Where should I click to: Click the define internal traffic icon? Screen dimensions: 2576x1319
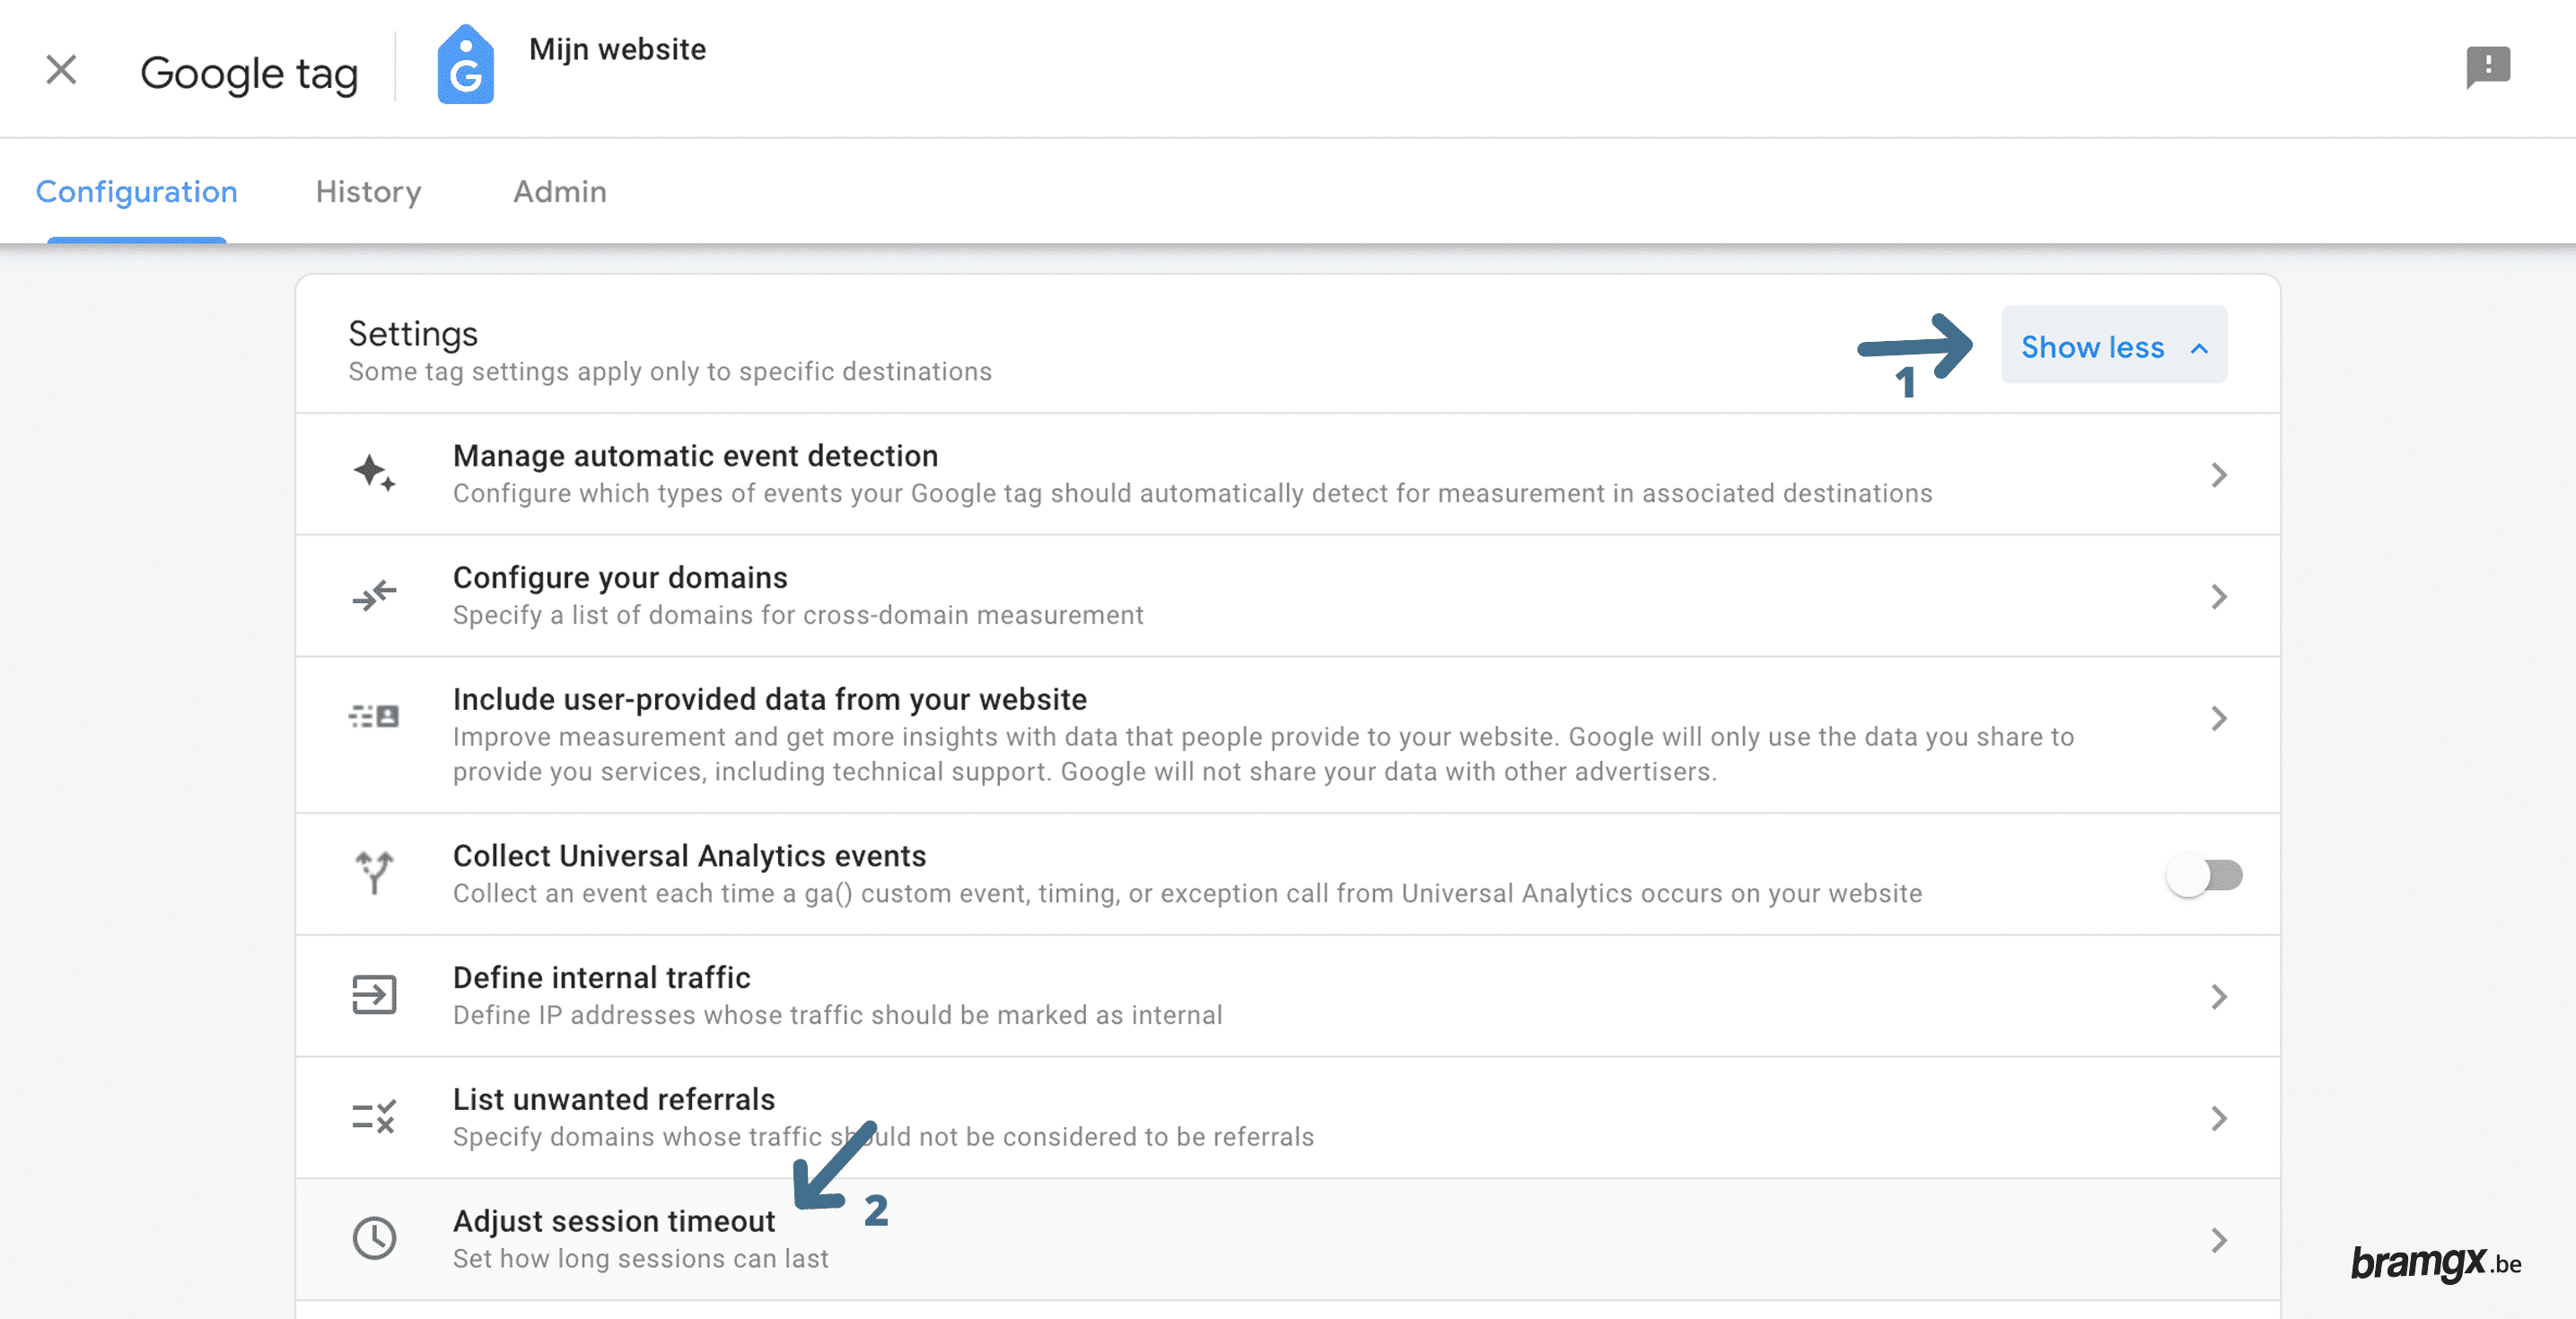[373, 994]
